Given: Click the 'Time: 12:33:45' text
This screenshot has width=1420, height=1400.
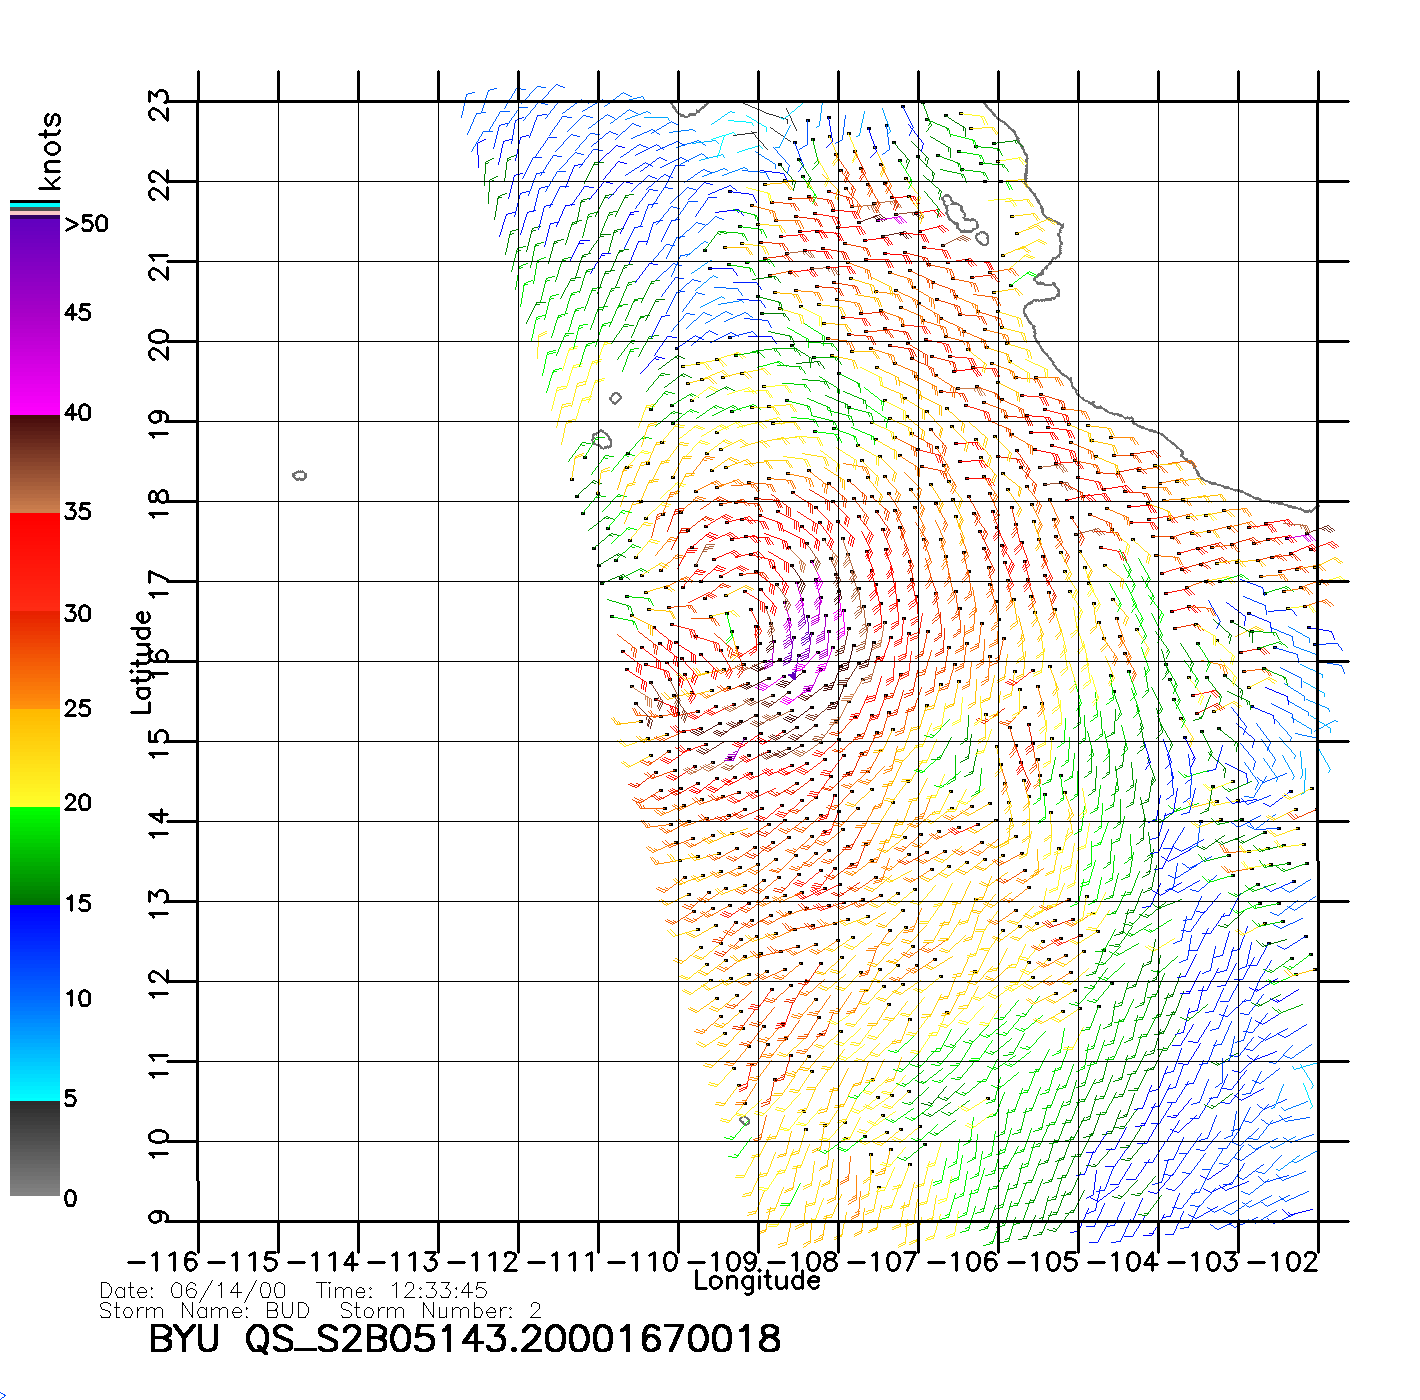Looking at the screenshot, I should click(401, 1291).
